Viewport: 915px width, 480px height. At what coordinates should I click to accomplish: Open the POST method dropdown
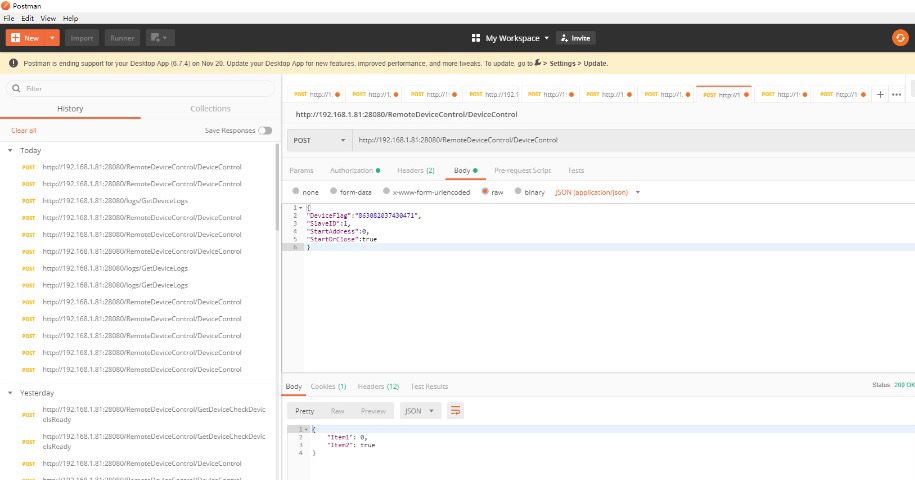coord(319,140)
